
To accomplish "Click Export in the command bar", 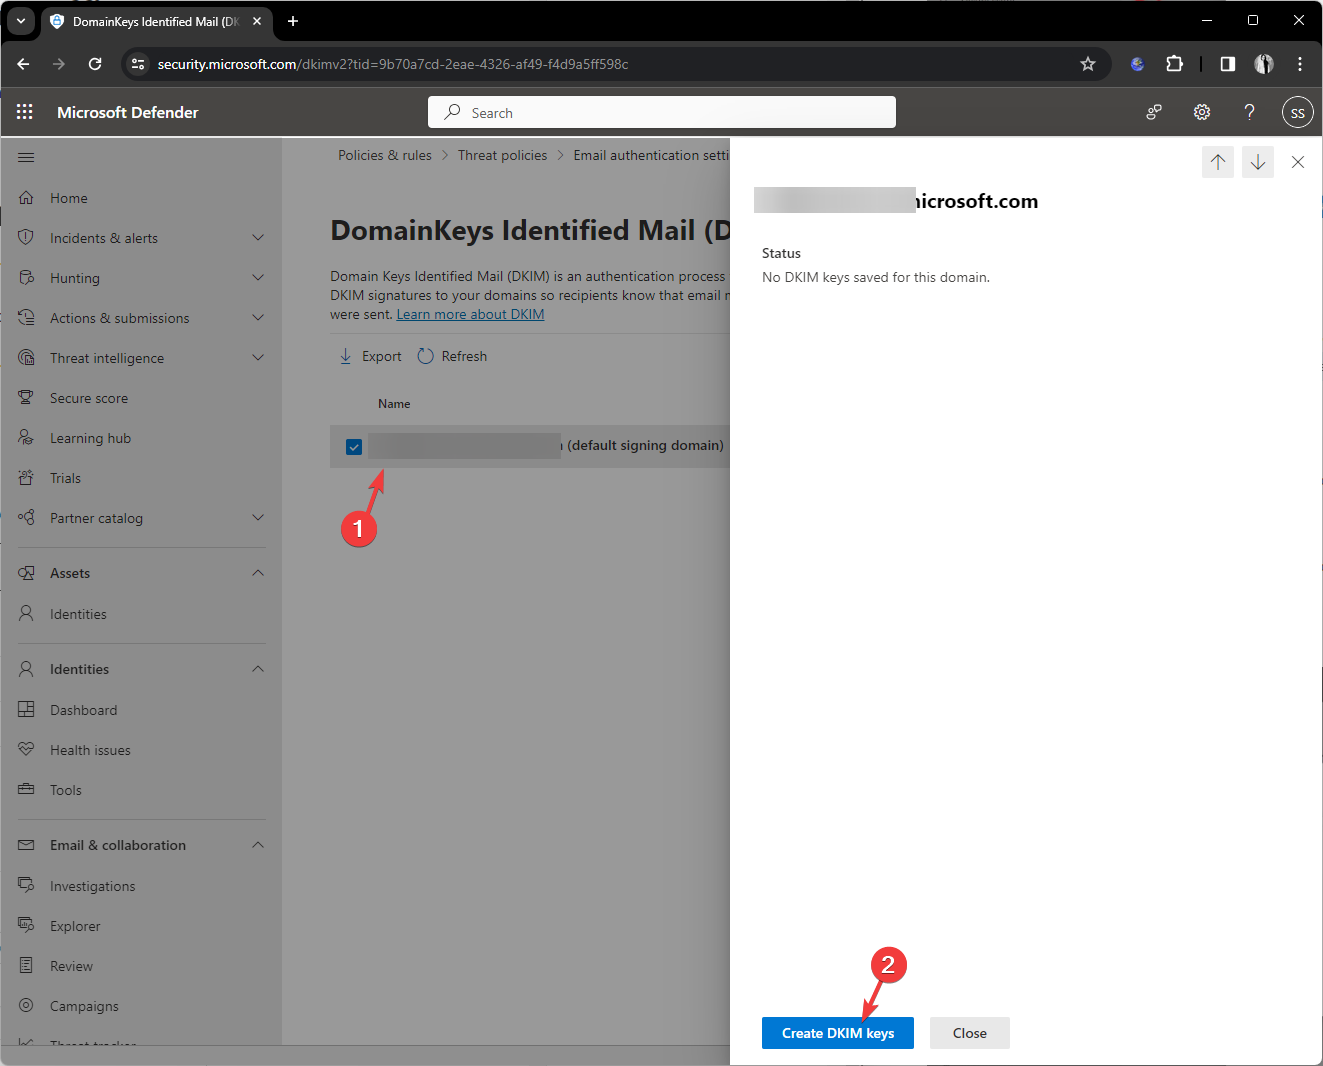I will 370,356.
